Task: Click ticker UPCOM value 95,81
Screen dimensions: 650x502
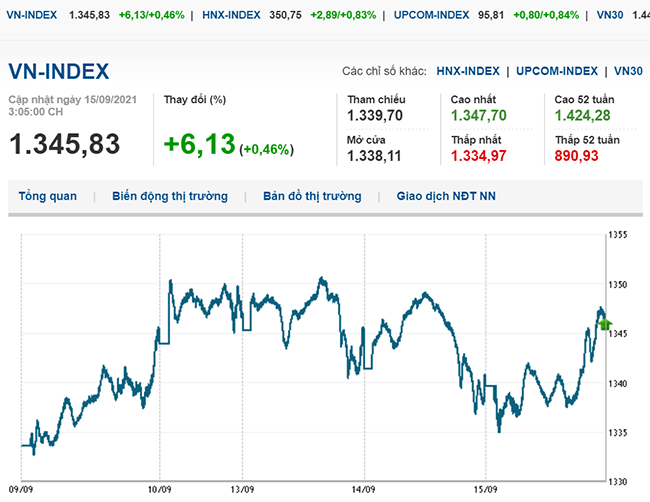Action: tap(491, 15)
